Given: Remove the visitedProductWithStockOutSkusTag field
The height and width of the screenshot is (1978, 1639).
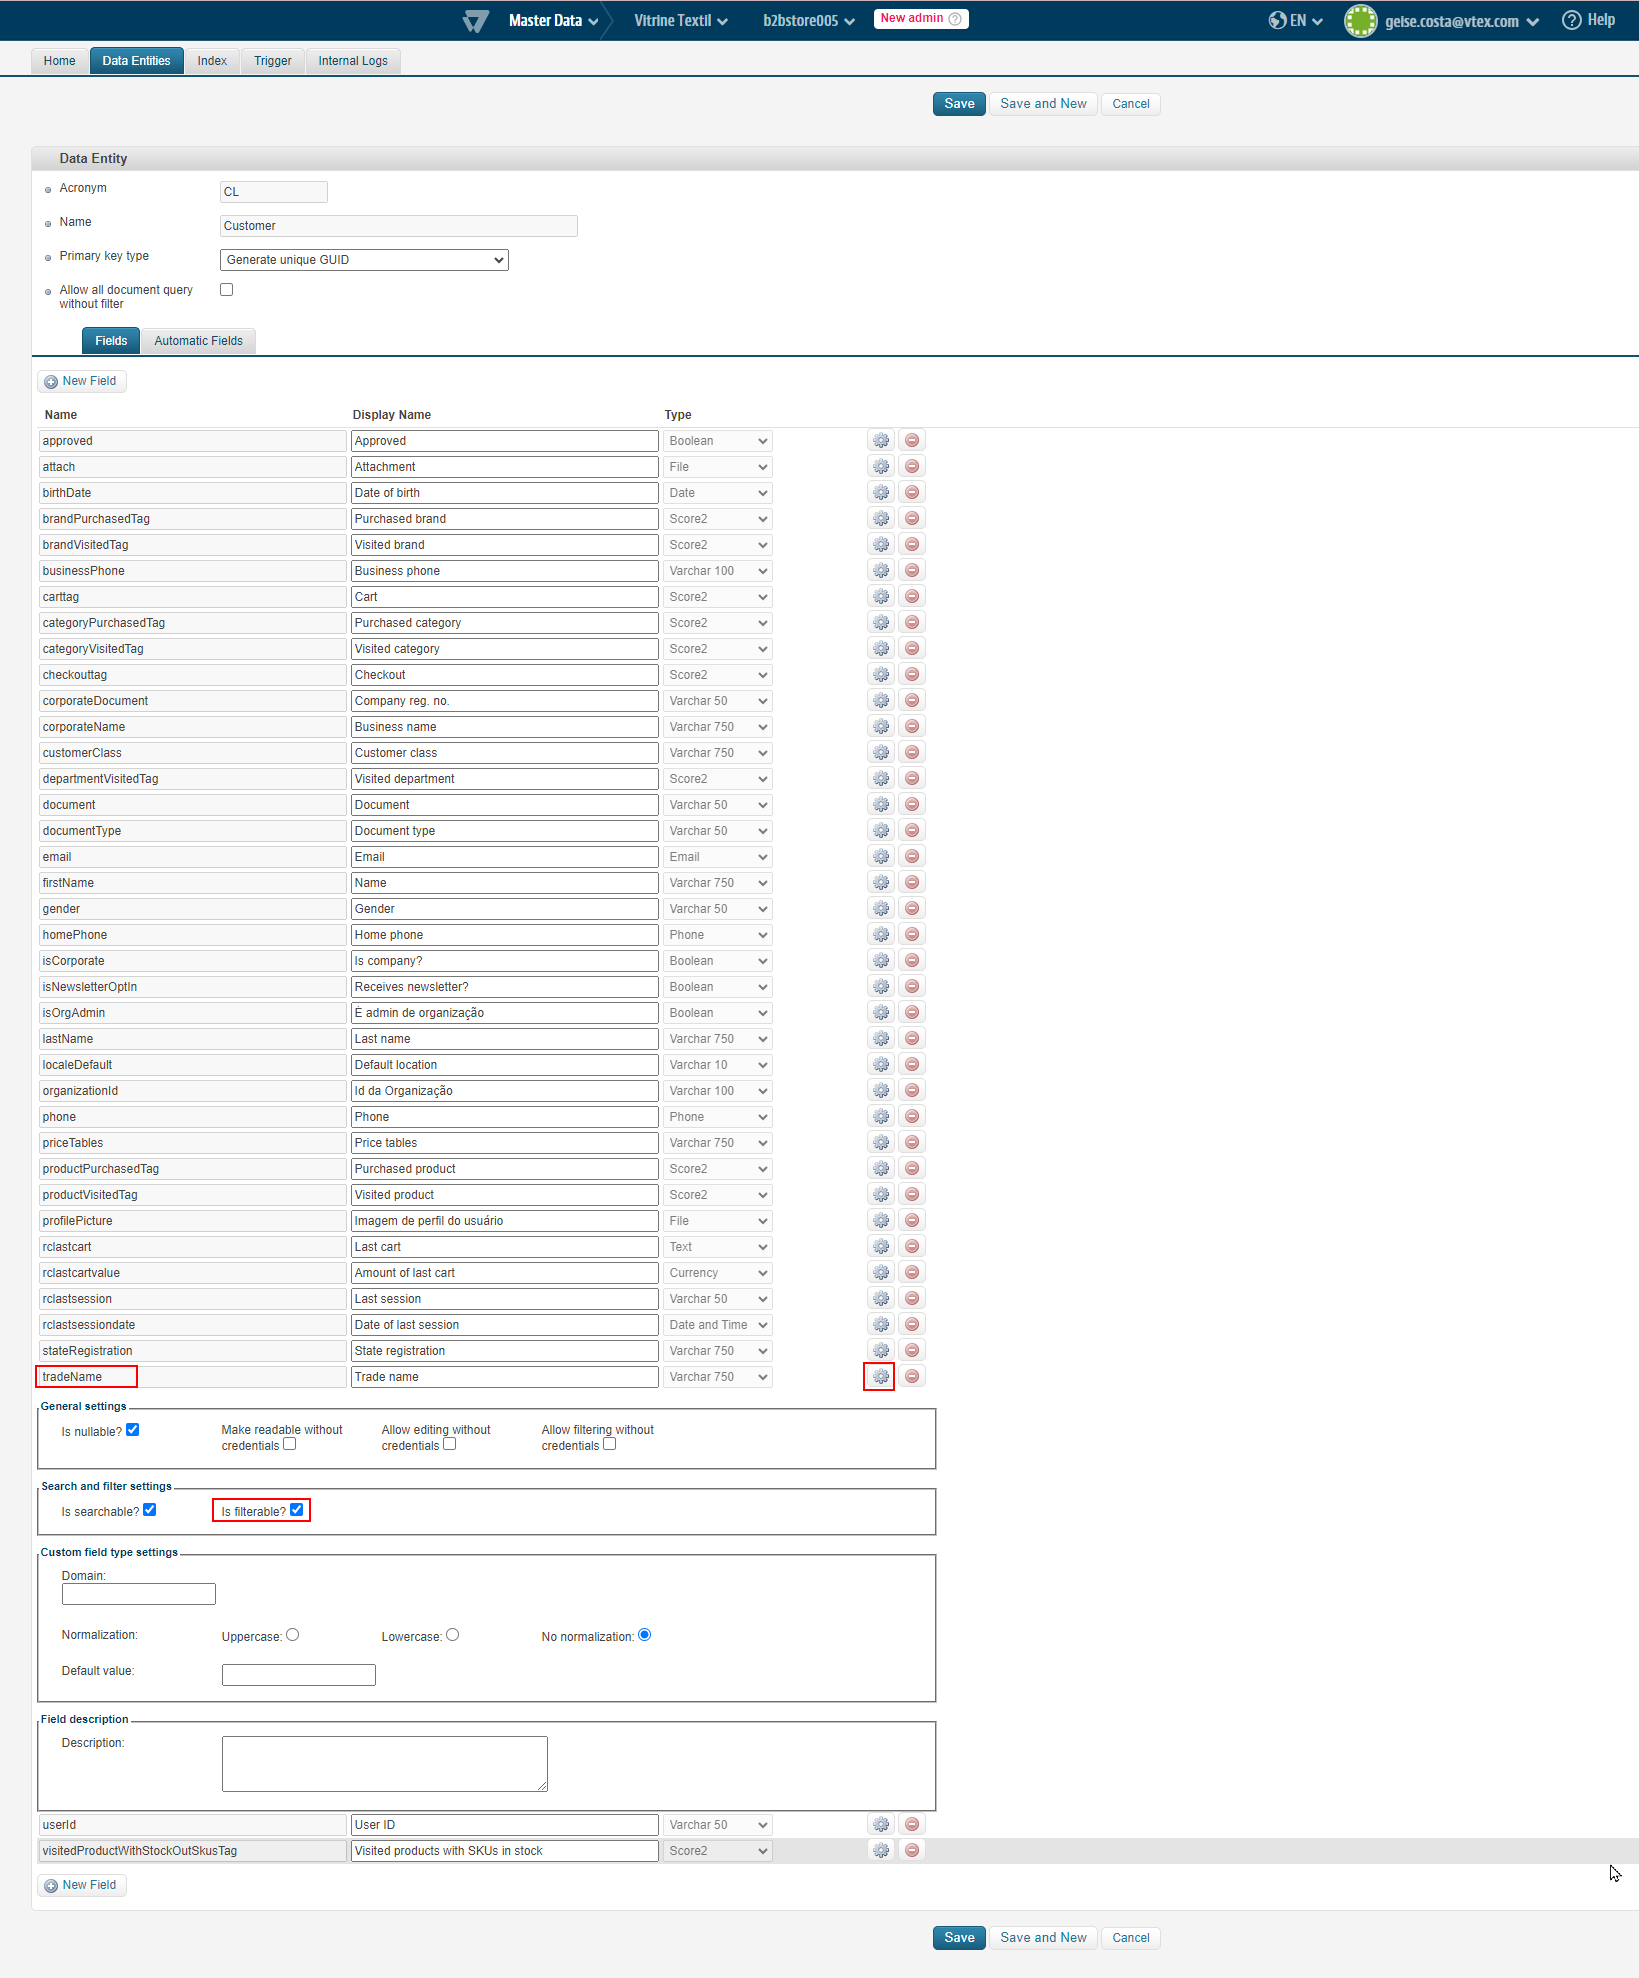Looking at the screenshot, I should click(912, 1850).
